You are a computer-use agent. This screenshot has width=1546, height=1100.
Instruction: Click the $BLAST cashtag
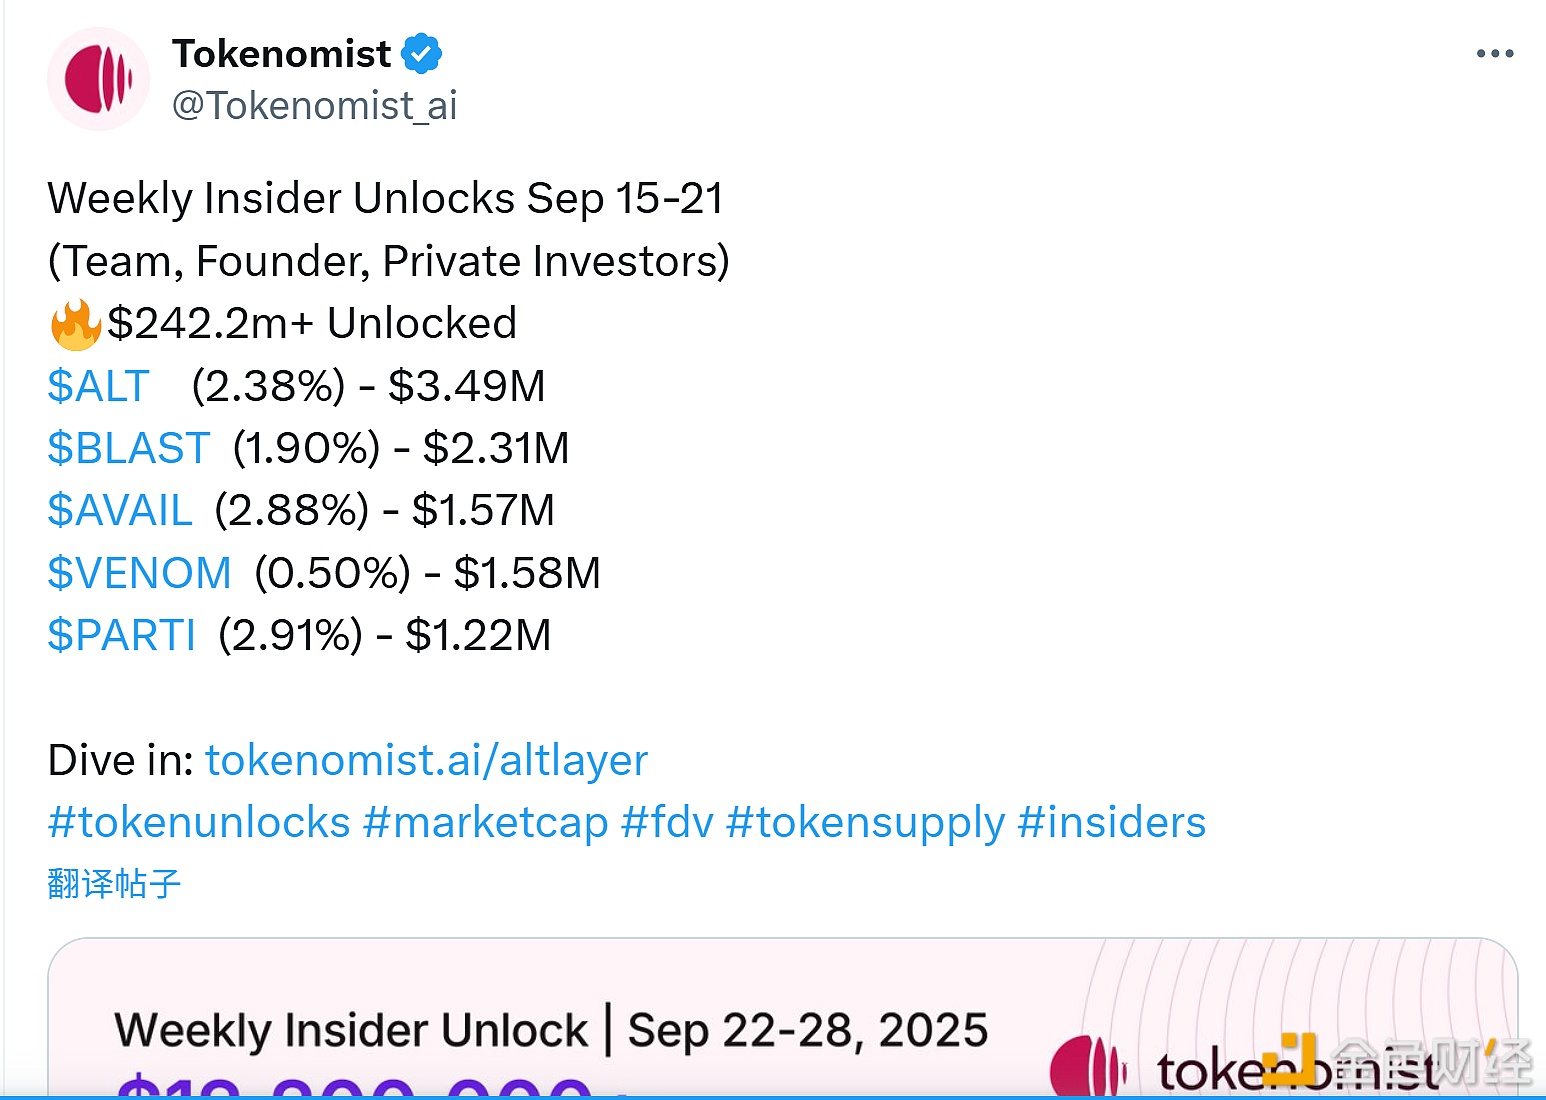point(128,448)
